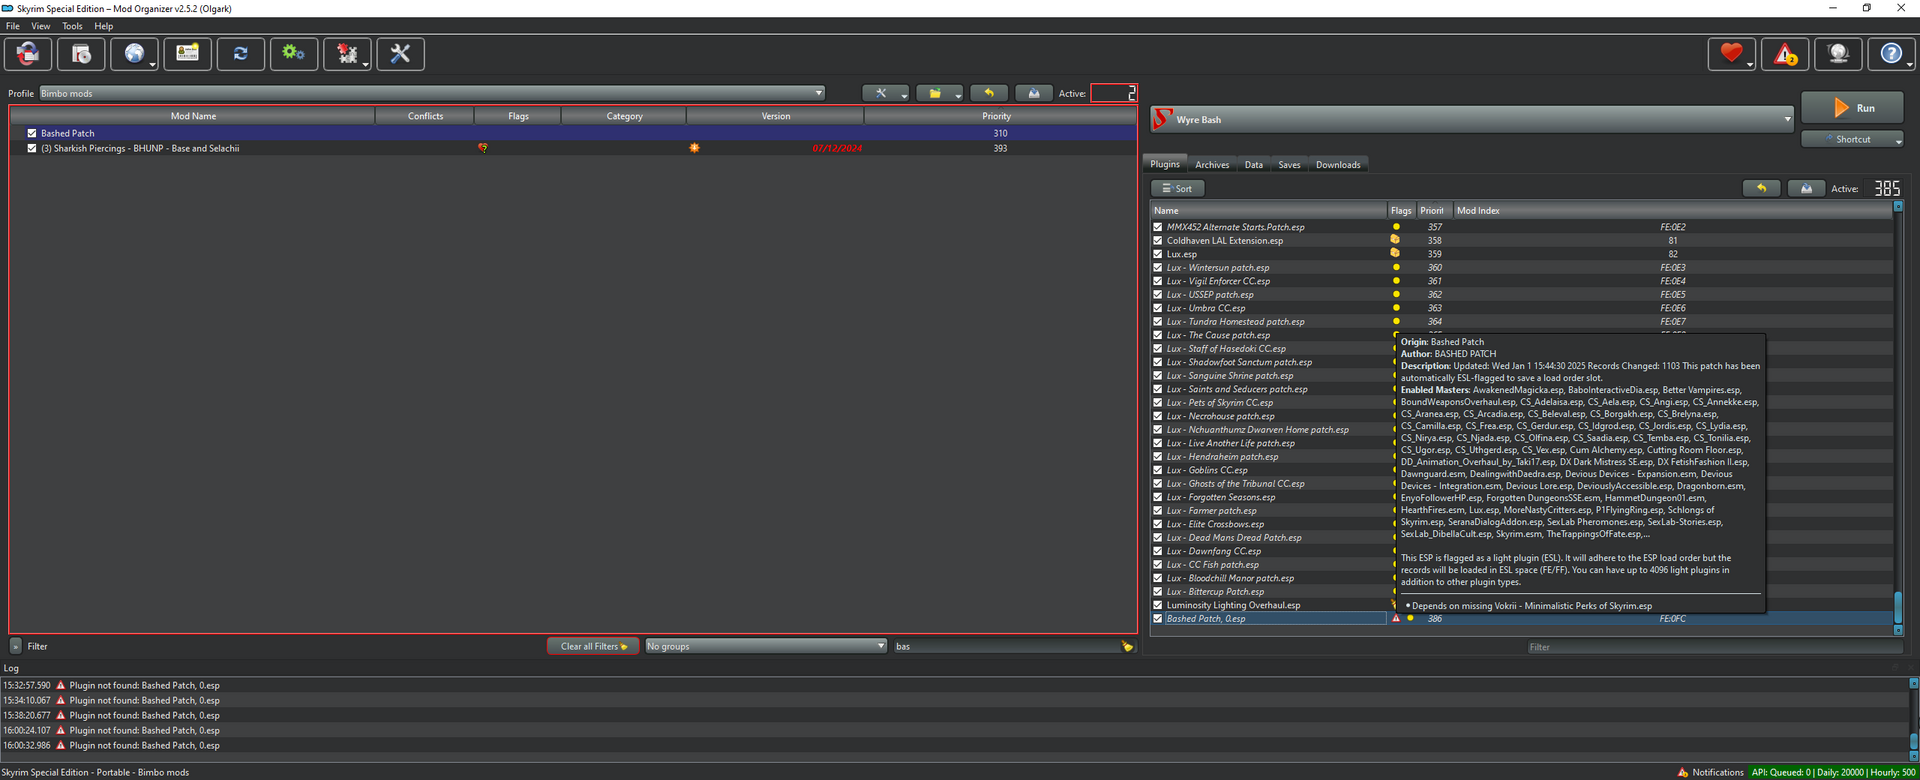Open executables editor with the green gears icon
The image size is (1920, 780).
[x=293, y=54]
